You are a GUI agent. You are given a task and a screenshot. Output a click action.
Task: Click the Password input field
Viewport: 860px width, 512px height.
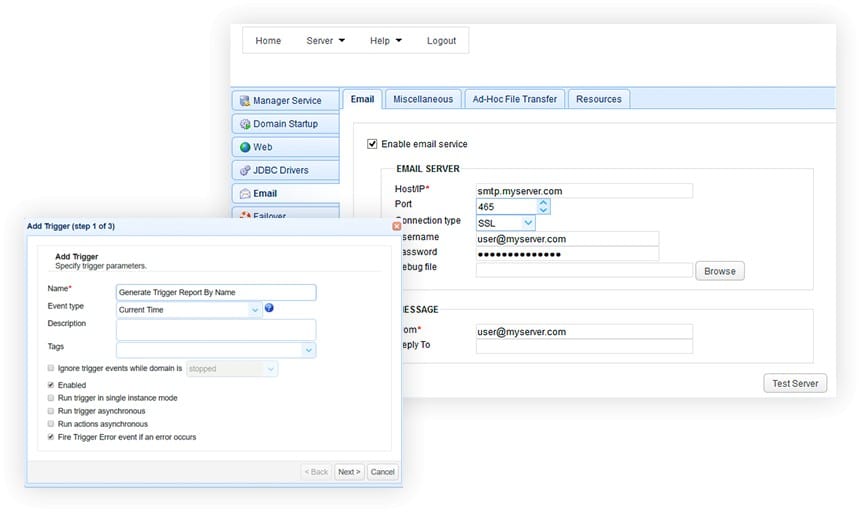pos(567,254)
